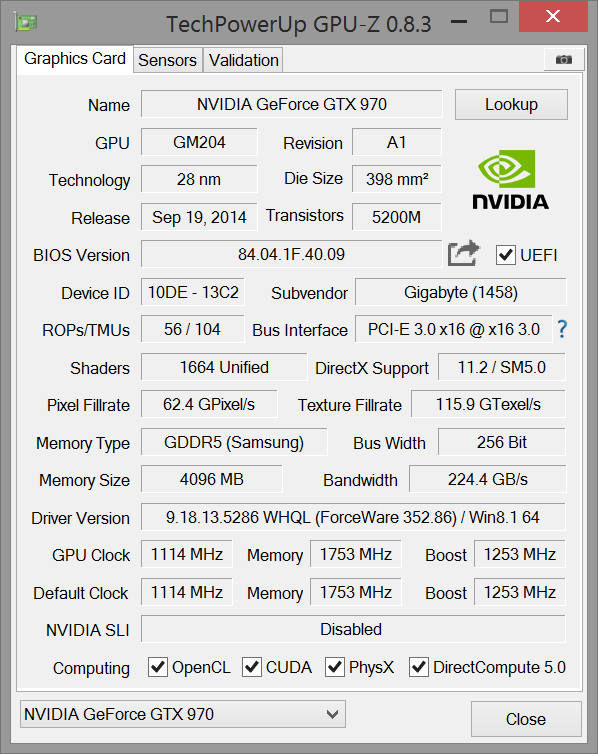Image resolution: width=598 pixels, height=754 pixels.
Task: Click the GPU-Z app icon in title bar
Action: click(x=26, y=23)
